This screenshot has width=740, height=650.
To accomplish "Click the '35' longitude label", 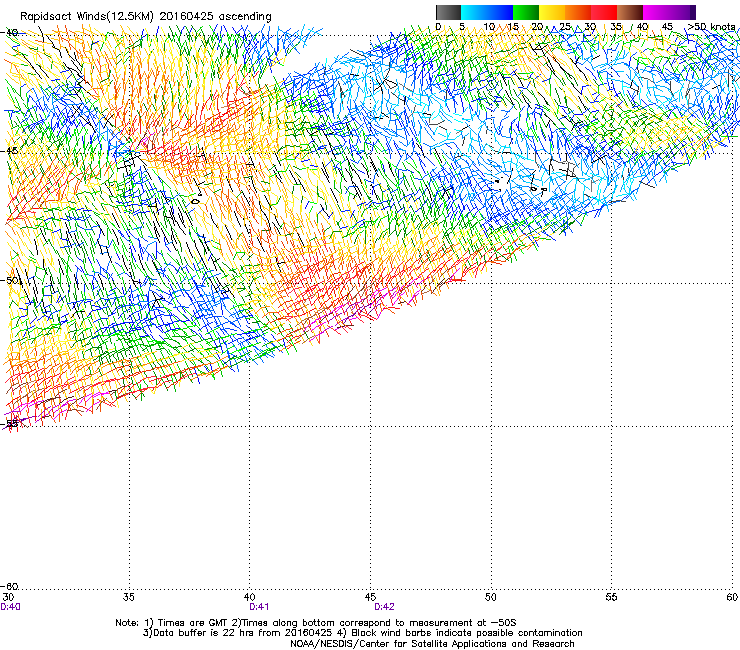I will (129, 597).
